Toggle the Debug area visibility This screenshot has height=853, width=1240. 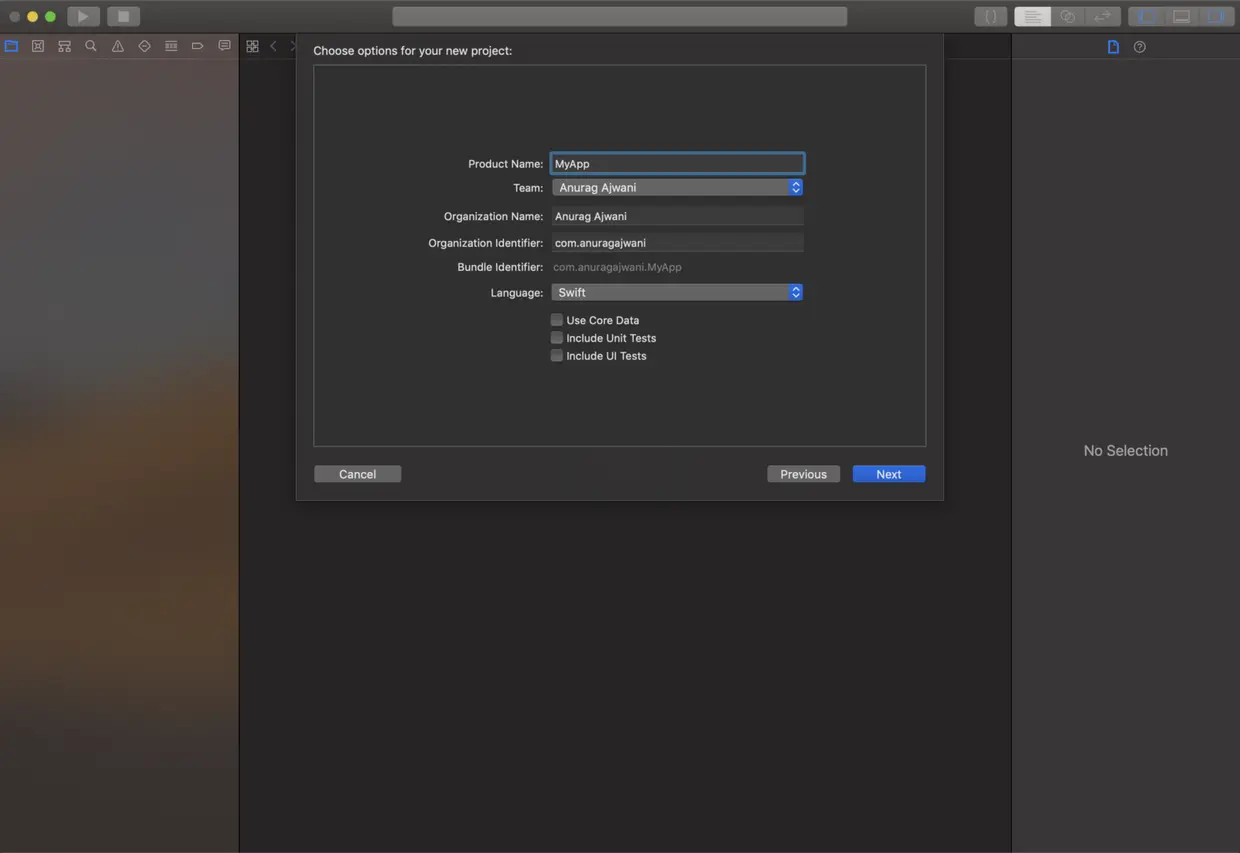coord(1181,16)
